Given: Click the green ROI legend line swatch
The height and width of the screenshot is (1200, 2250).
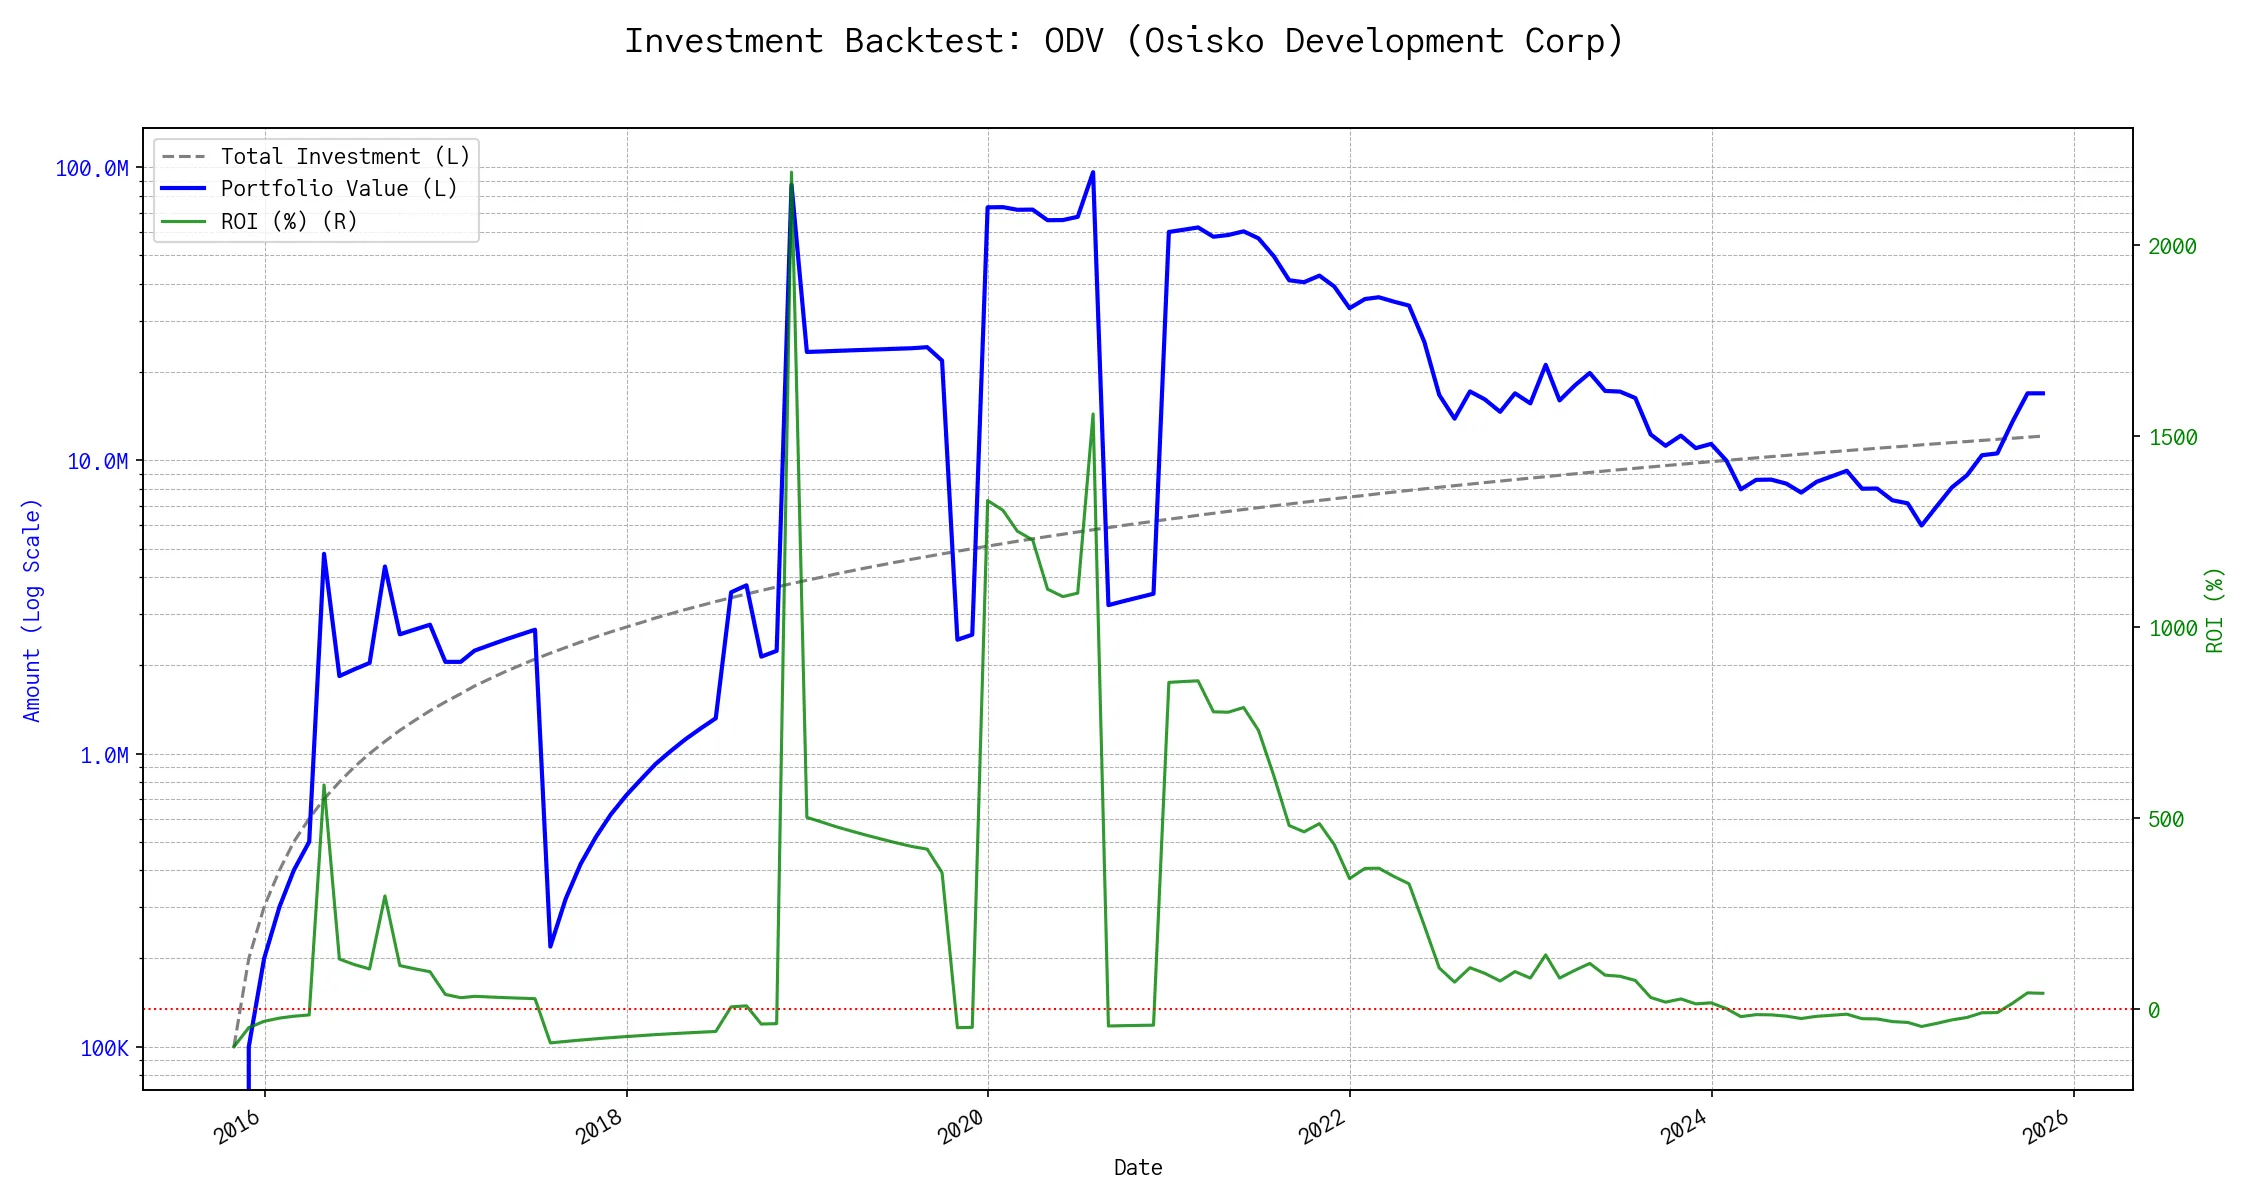Looking at the screenshot, I should click(x=183, y=222).
